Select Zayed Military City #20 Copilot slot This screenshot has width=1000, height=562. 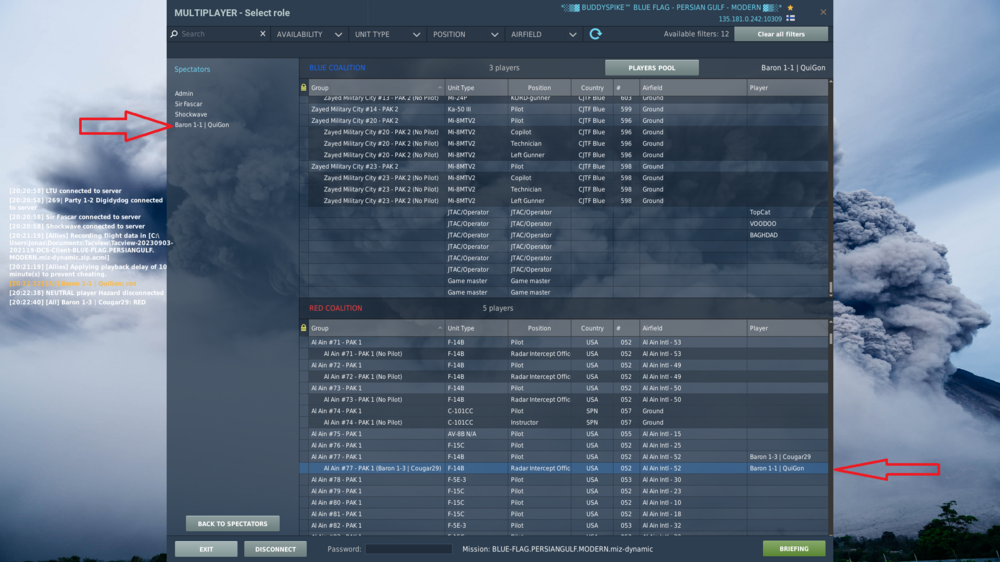click(x=564, y=132)
